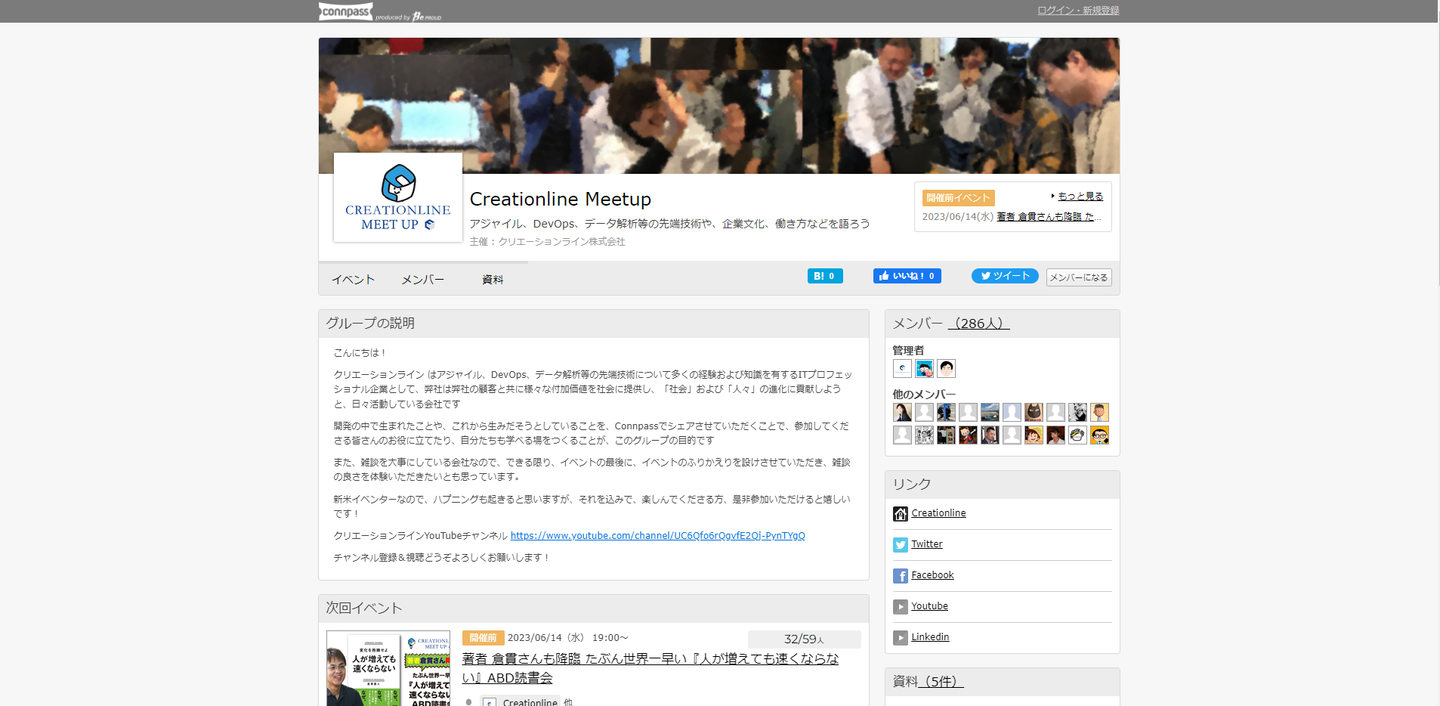Open the 資料 tab
Image resolution: width=1440 pixels, height=706 pixels.
[493, 279]
